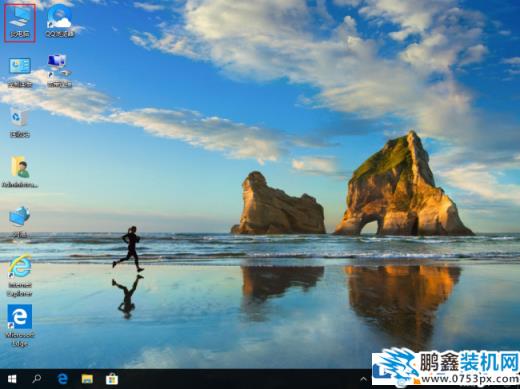The width and height of the screenshot is (520, 389).
Task: Select the Administrator user folder icon
Action: click(x=20, y=172)
